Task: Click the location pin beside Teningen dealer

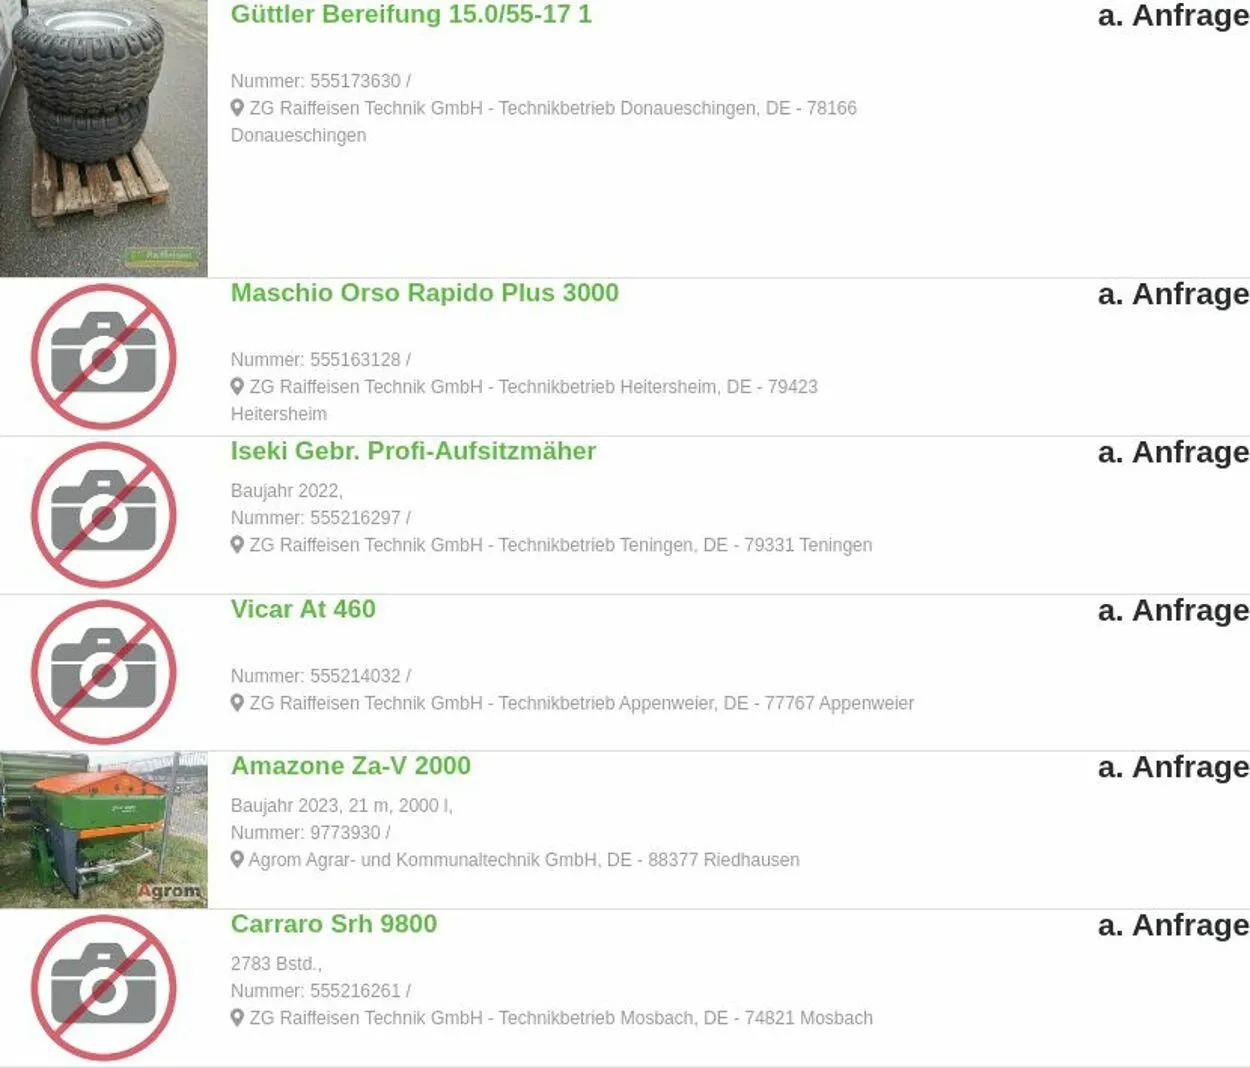Action: pos(237,545)
